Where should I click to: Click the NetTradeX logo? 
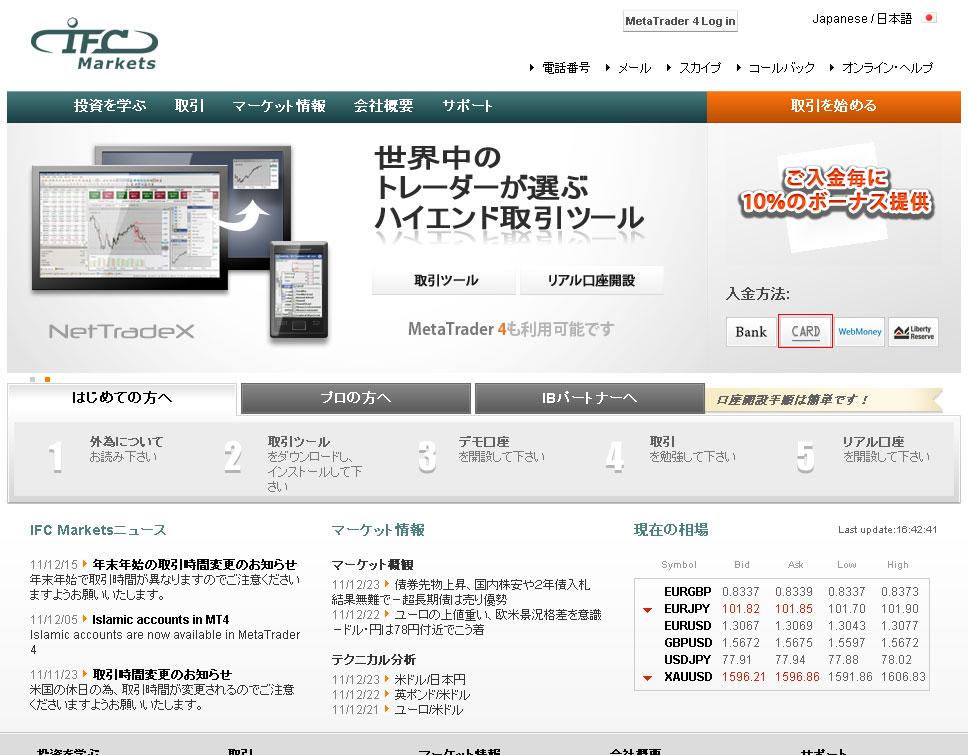(x=122, y=332)
